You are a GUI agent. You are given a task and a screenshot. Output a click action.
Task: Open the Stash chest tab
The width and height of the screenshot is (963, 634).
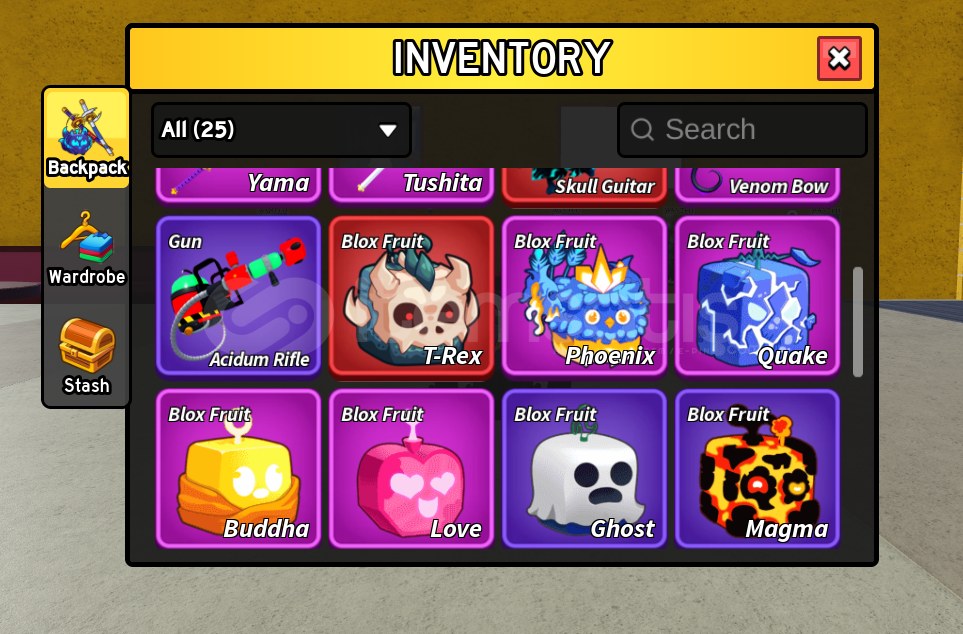[x=87, y=356]
